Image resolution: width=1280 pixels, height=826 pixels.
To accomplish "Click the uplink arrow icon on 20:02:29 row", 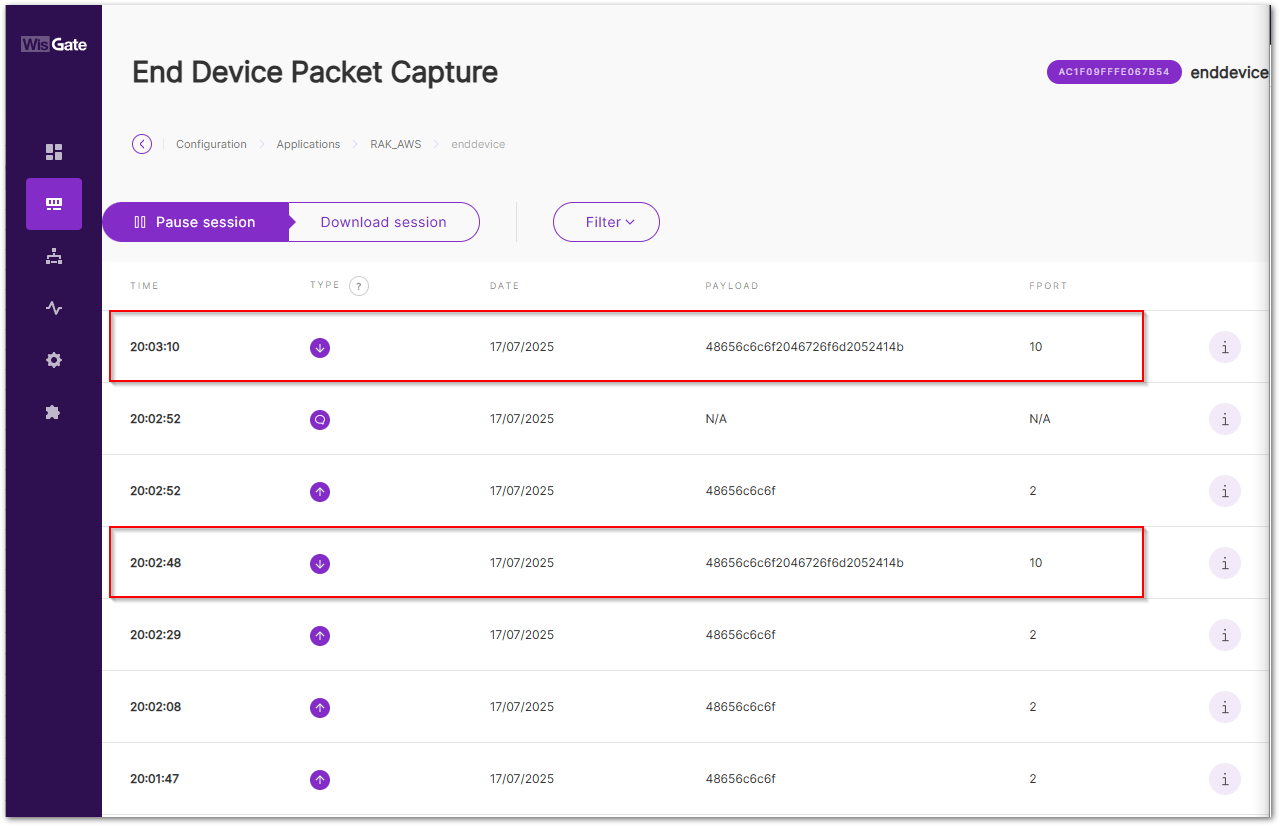I will [320, 635].
